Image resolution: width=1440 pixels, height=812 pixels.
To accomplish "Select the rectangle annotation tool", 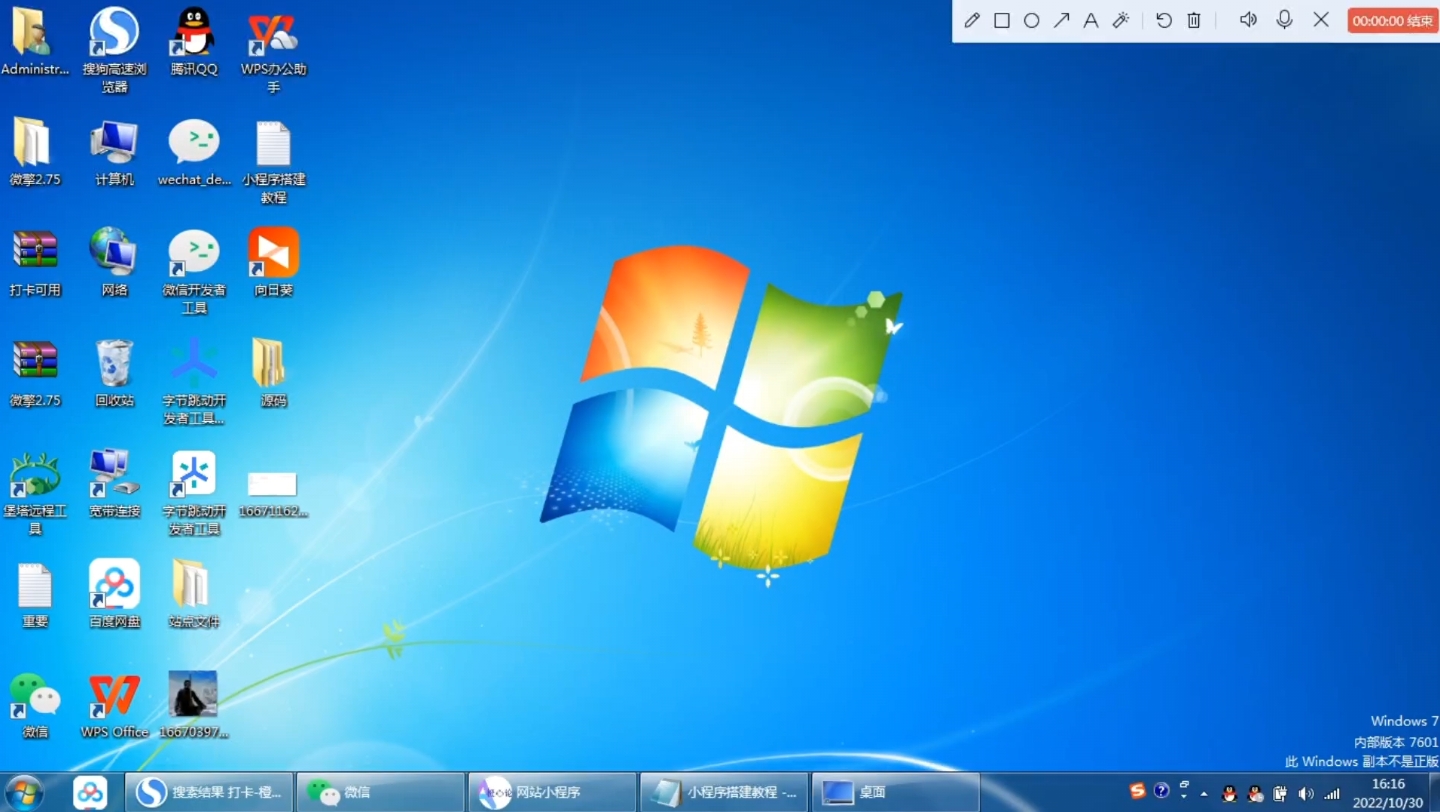I will click(1002, 20).
